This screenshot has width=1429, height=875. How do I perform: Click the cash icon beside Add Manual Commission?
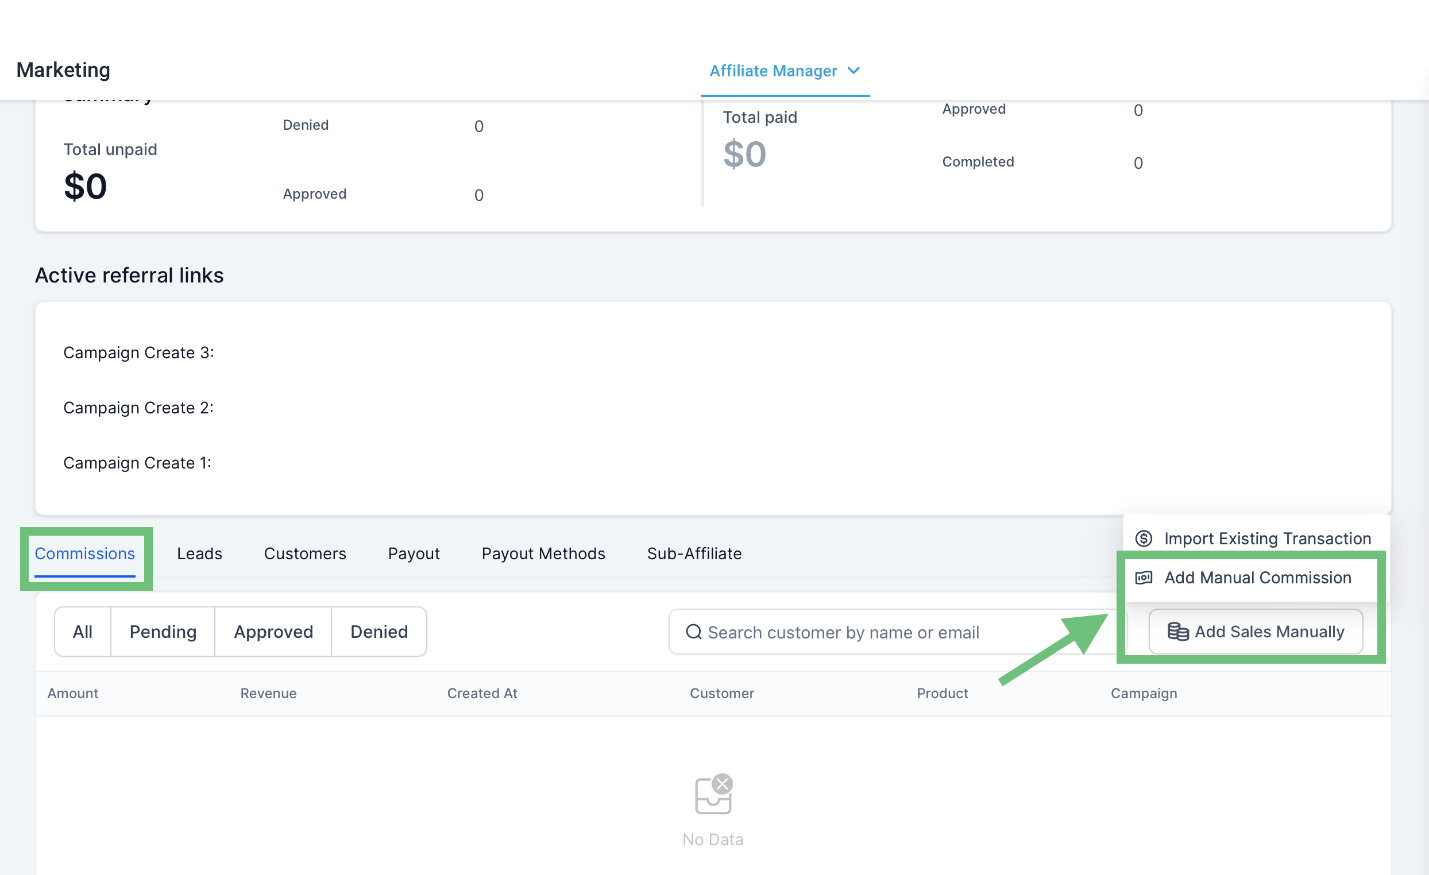(1144, 578)
